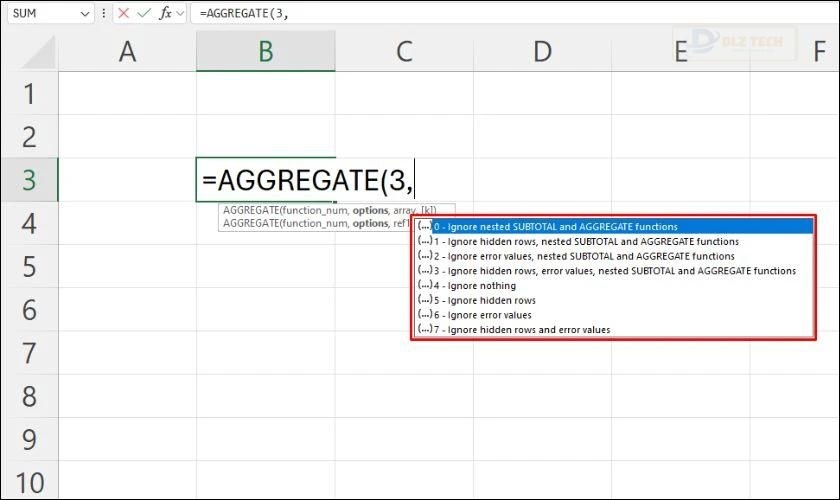Select column C header
This screenshot has height=500, width=840.
click(404, 51)
